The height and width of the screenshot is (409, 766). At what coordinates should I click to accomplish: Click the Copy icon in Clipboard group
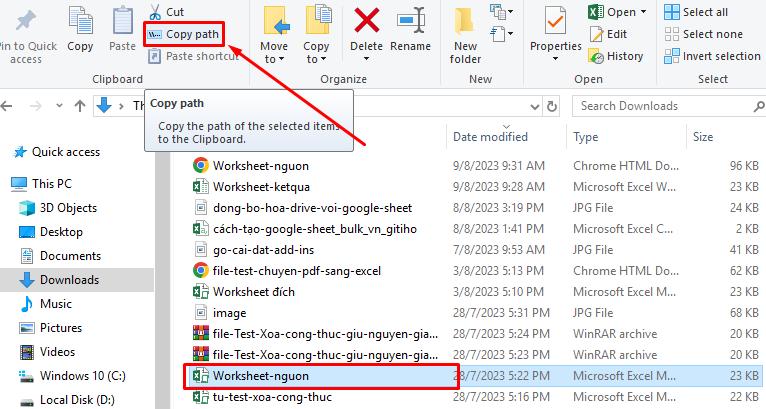pos(80,22)
